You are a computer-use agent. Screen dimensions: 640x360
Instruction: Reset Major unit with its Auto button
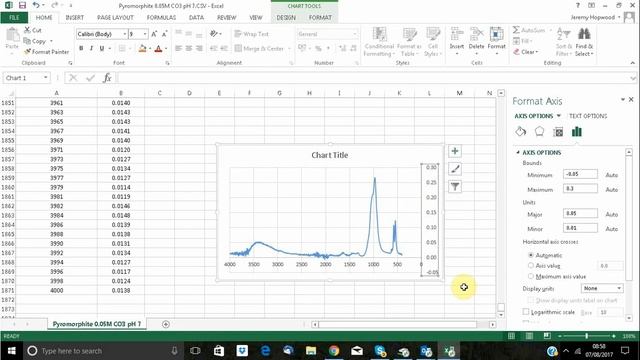(x=611, y=214)
